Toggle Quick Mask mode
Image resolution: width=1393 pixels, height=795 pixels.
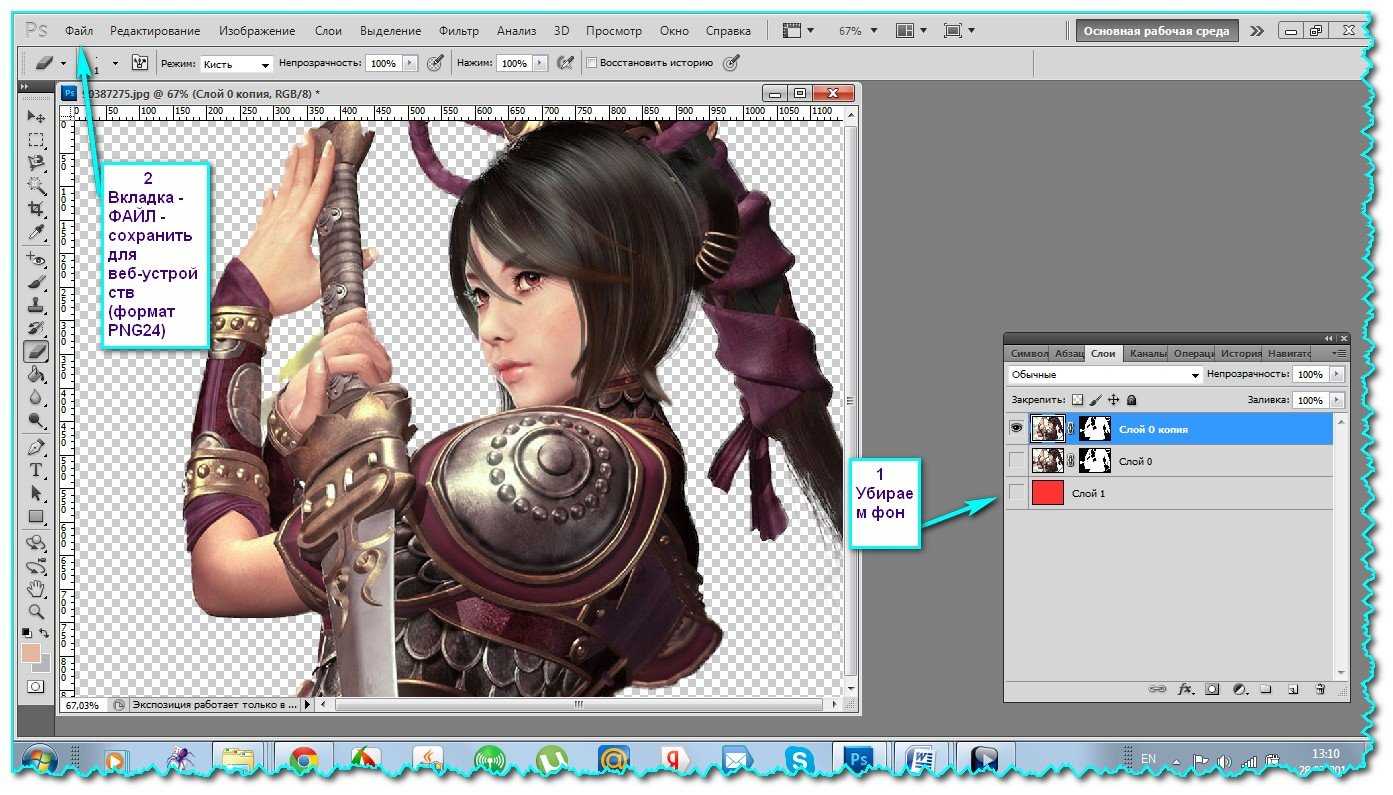pos(36,686)
